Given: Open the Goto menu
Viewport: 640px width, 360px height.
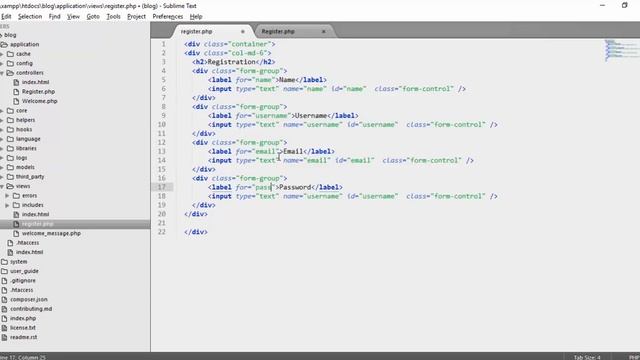Looking at the screenshot, I should click(x=93, y=16).
